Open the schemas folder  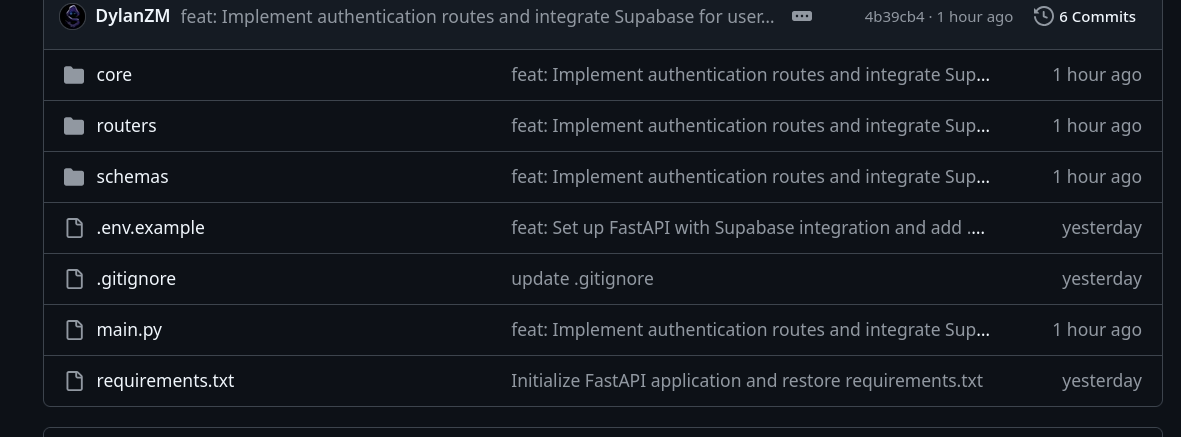click(x=132, y=177)
